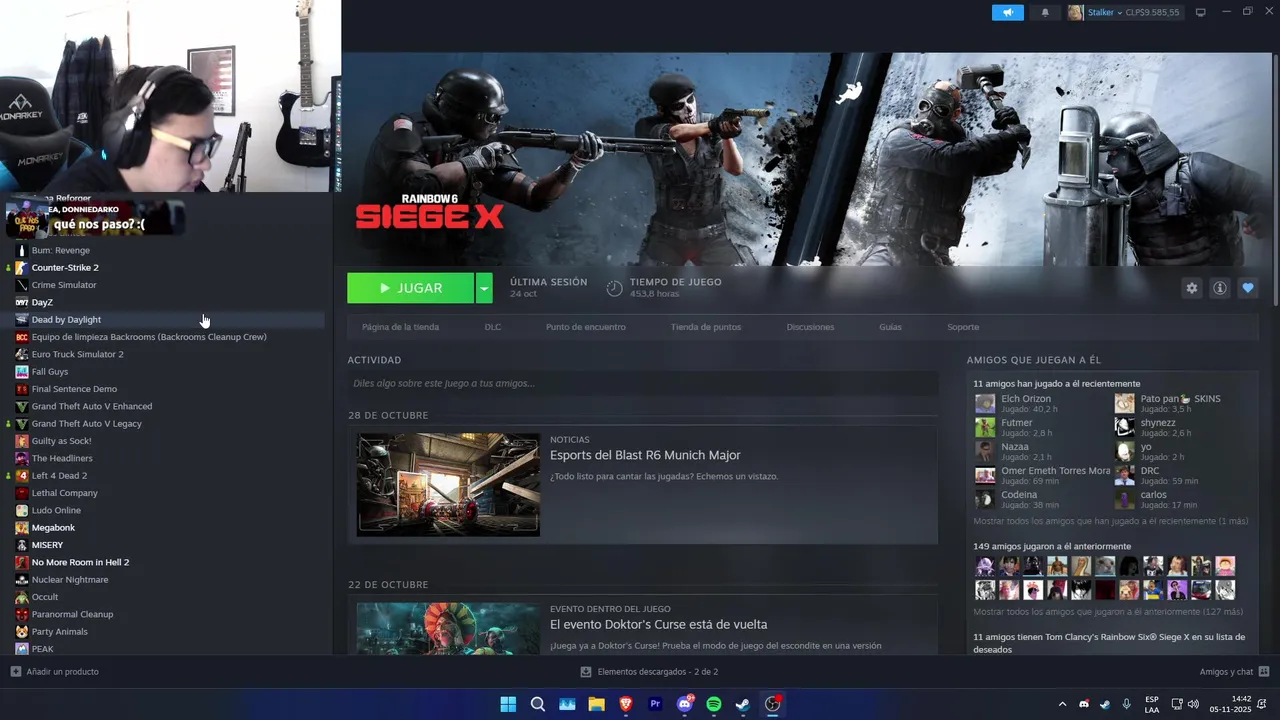Image resolution: width=1280 pixels, height=720 pixels.
Task: Open Elementos descargados downloads status
Action: click(649, 672)
